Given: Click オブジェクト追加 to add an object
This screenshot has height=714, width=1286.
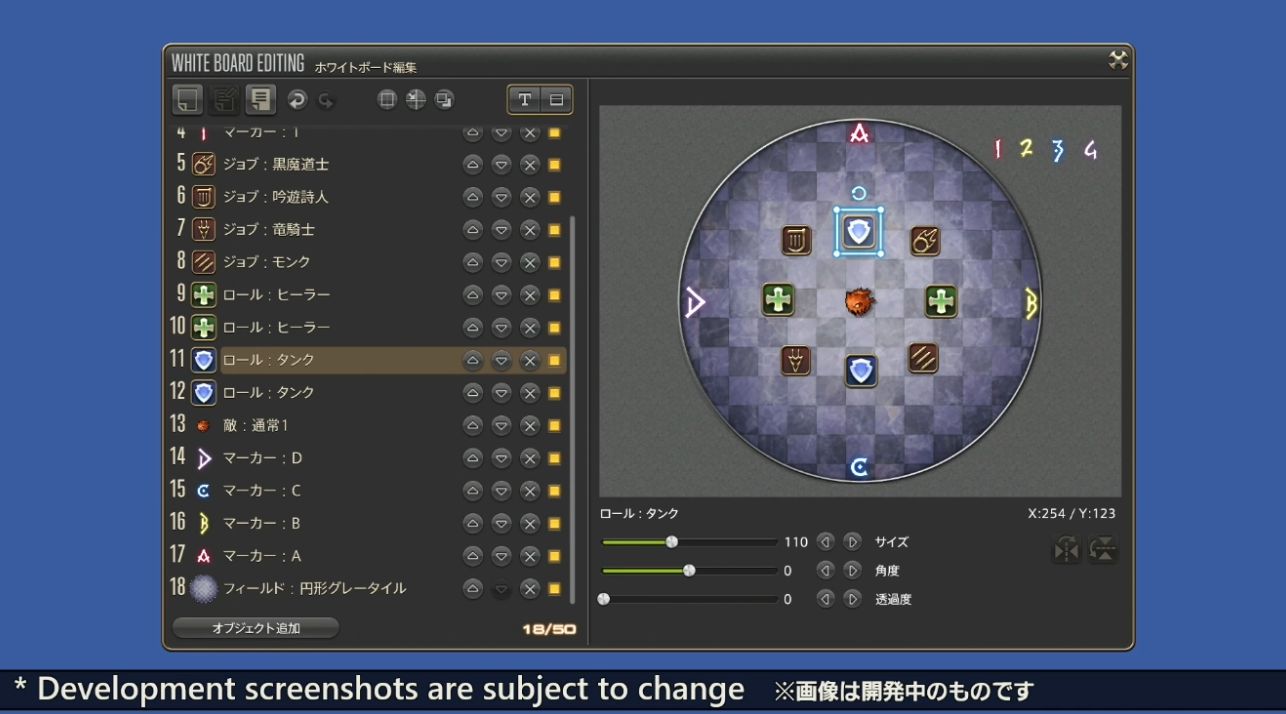Looking at the screenshot, I should [256, 628].
